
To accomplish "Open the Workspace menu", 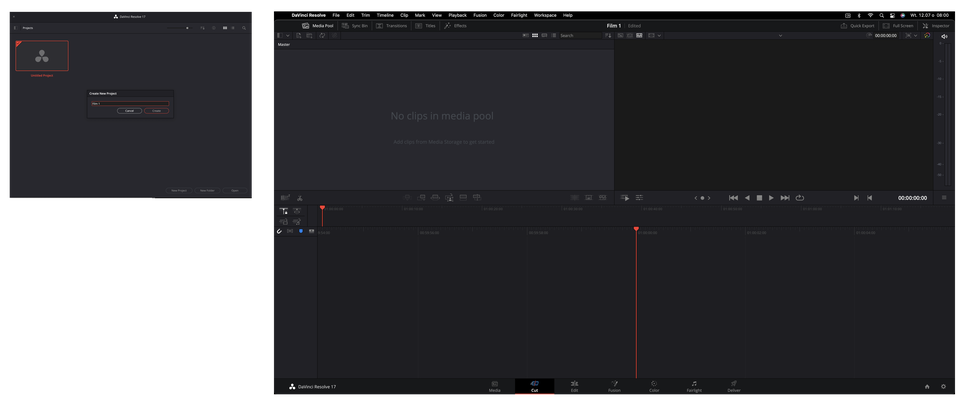I will (x=545, y=15).
